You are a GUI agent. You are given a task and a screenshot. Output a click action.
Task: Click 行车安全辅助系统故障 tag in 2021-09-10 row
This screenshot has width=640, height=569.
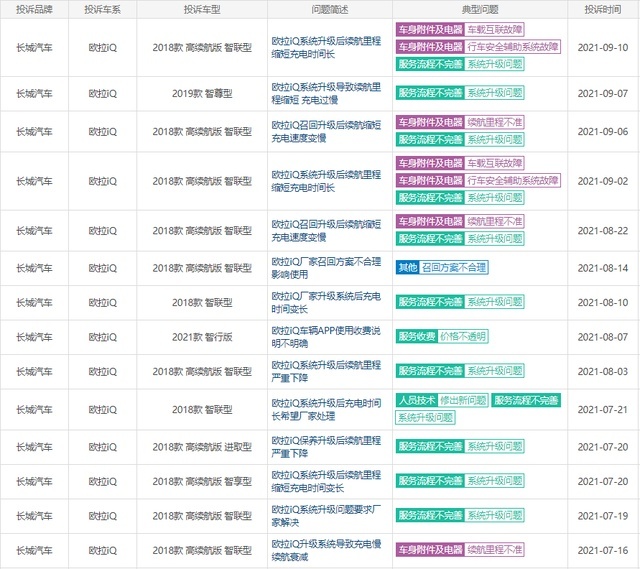513,47
